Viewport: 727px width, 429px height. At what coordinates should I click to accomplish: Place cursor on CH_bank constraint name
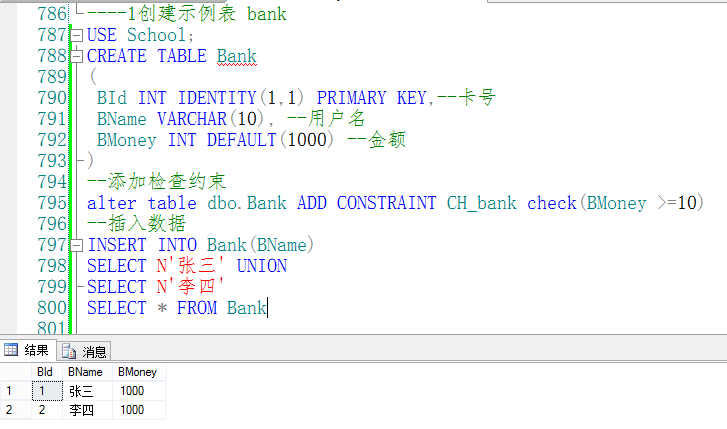(x=481, y=203)
